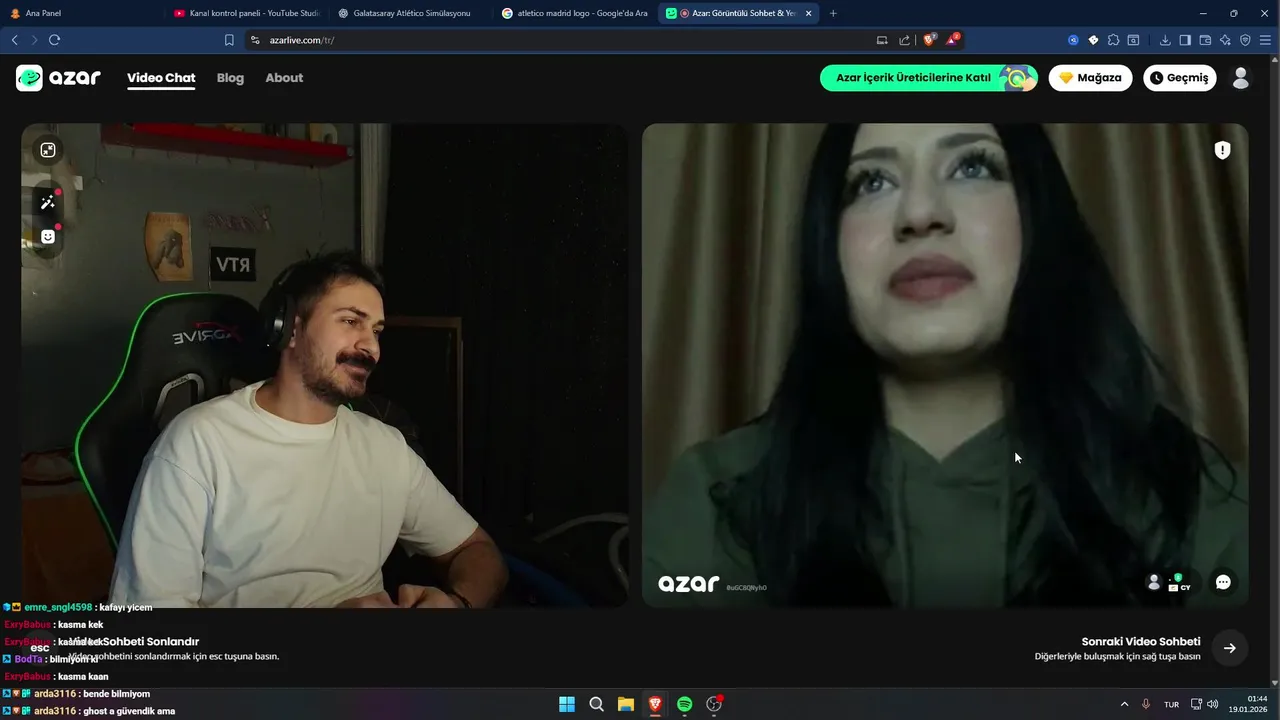This screenshot has height=720, width=1280.
Task: Open the Geçmiş history button
Action: click(1180, 78)
